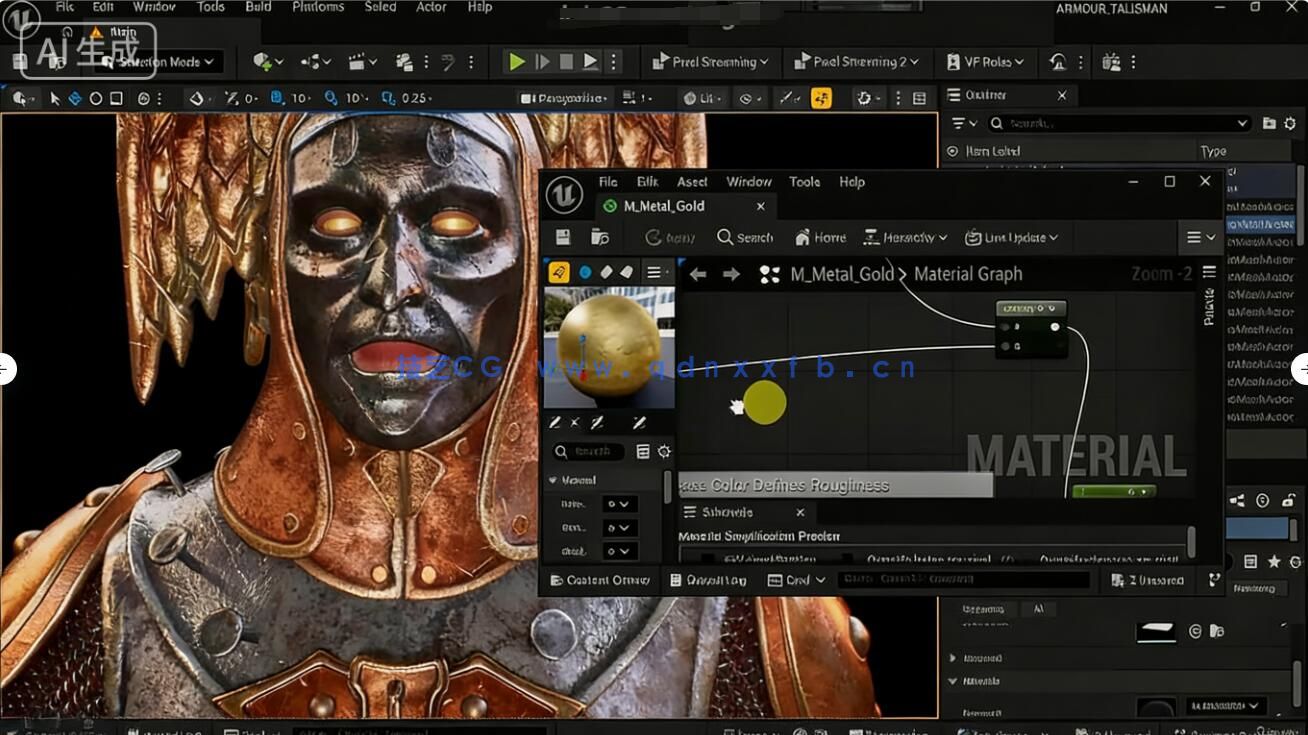Open viewport settings with the lightning bolt icon

pos(820,97)
